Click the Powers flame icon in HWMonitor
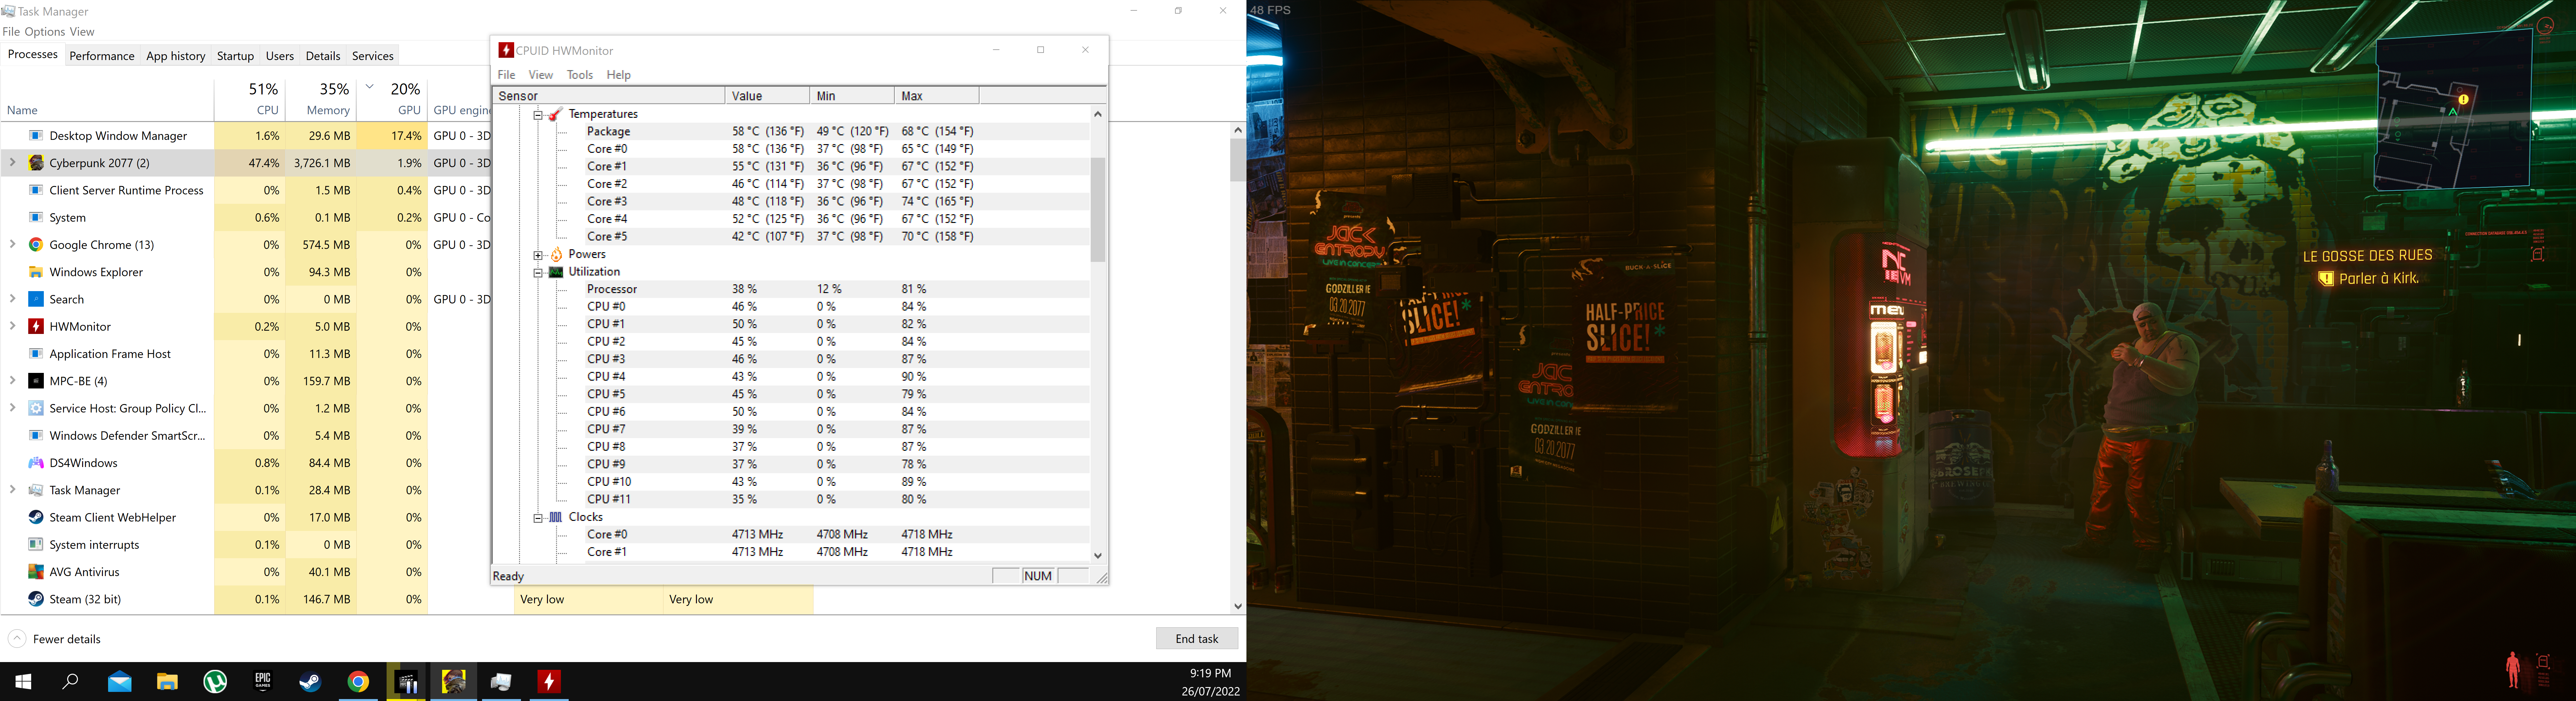2576x701 pixels. tap(556, 254)
